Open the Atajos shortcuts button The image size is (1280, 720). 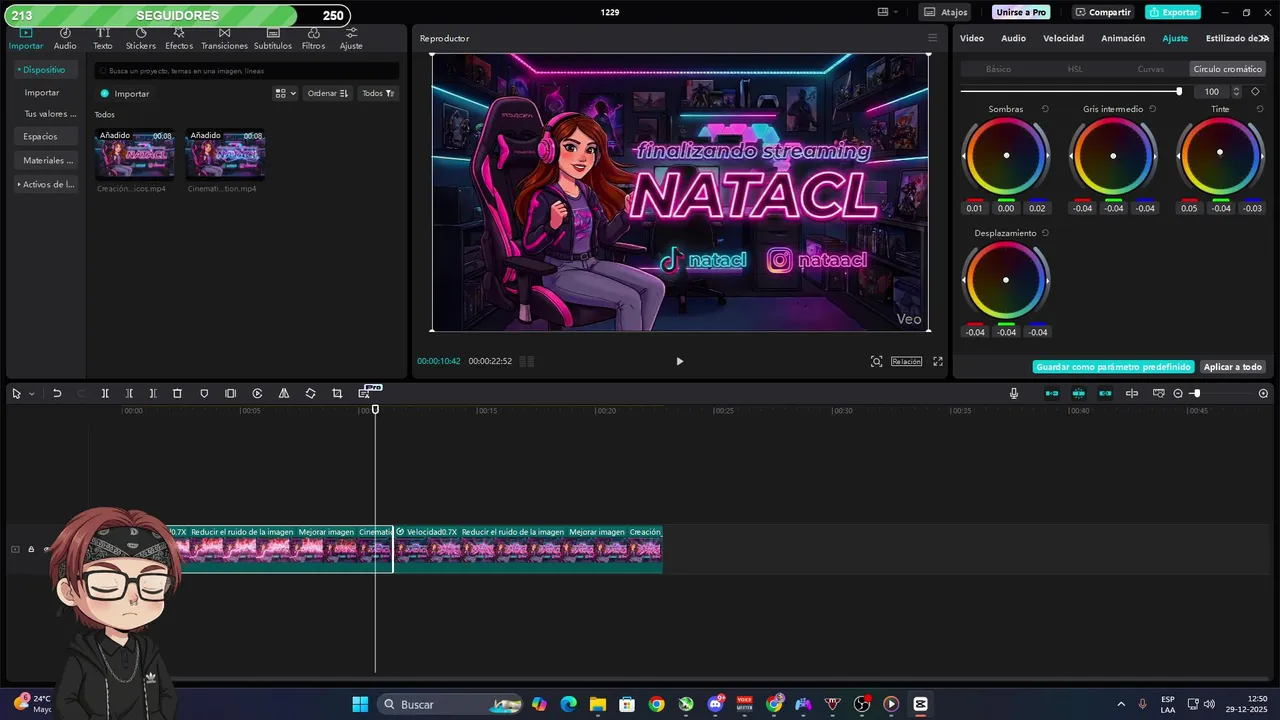click(946, 12)
